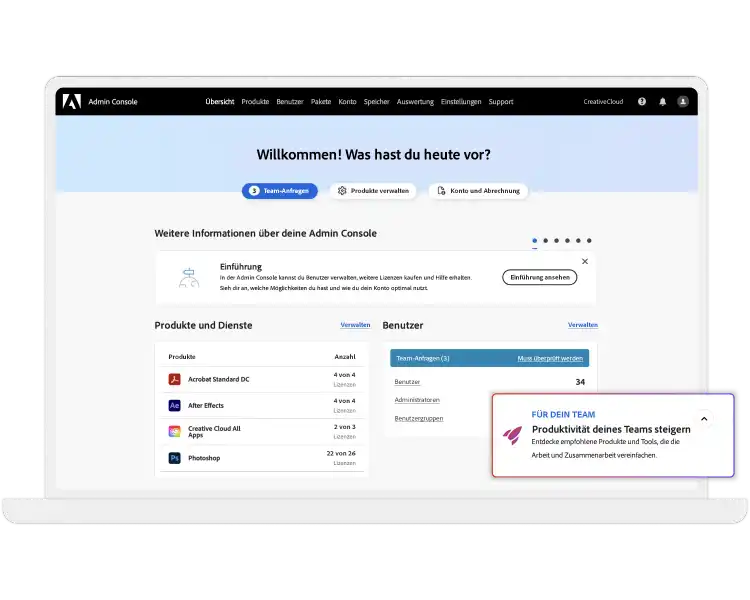Click the Adobe logo in the header

[72, 101]
